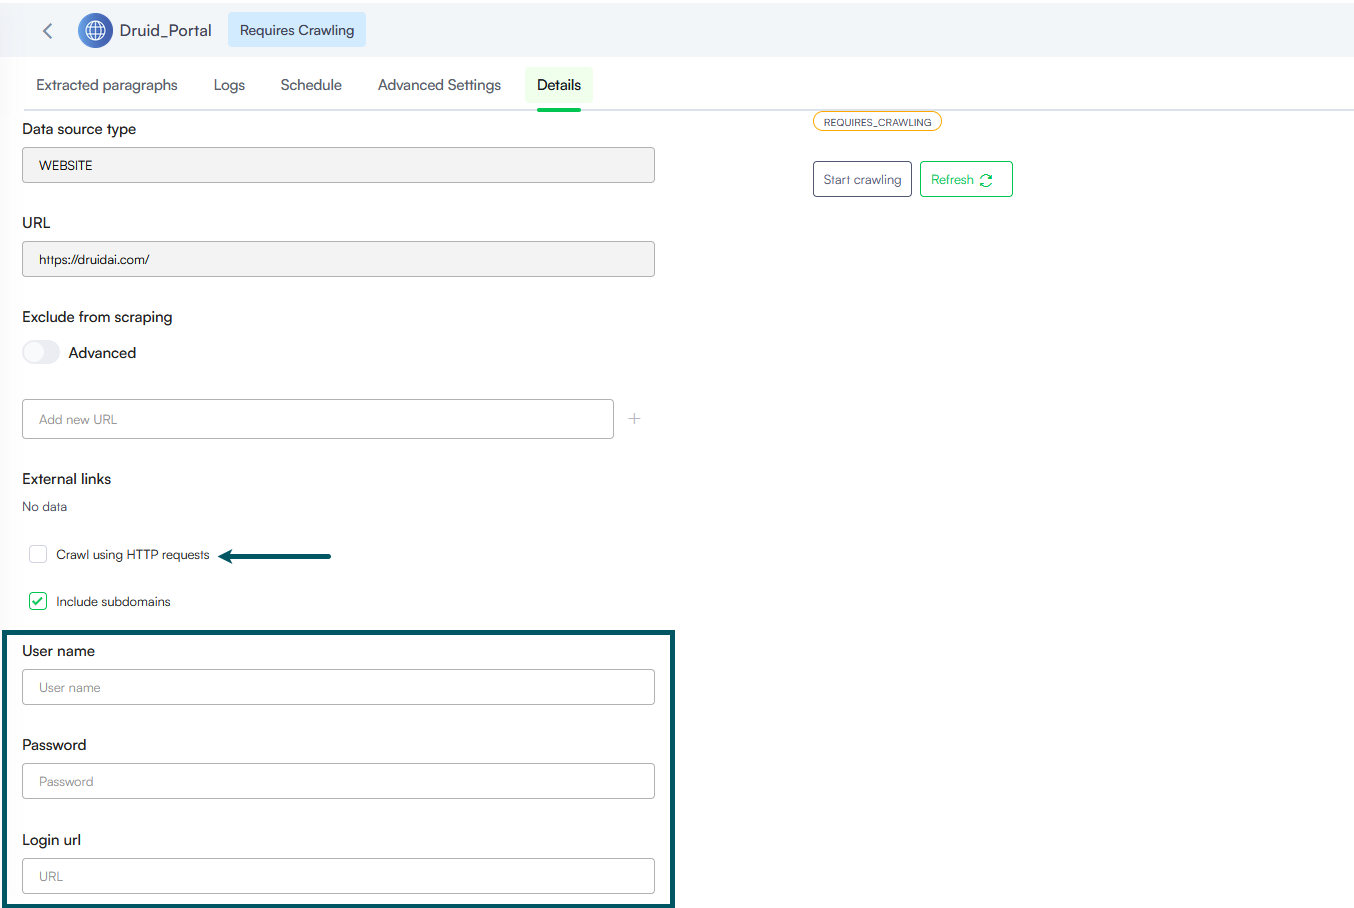The width and height of the screenshot is (1354, 908).
Task: Click the Requires Crawling status badge
Action: tap(297, 30)
